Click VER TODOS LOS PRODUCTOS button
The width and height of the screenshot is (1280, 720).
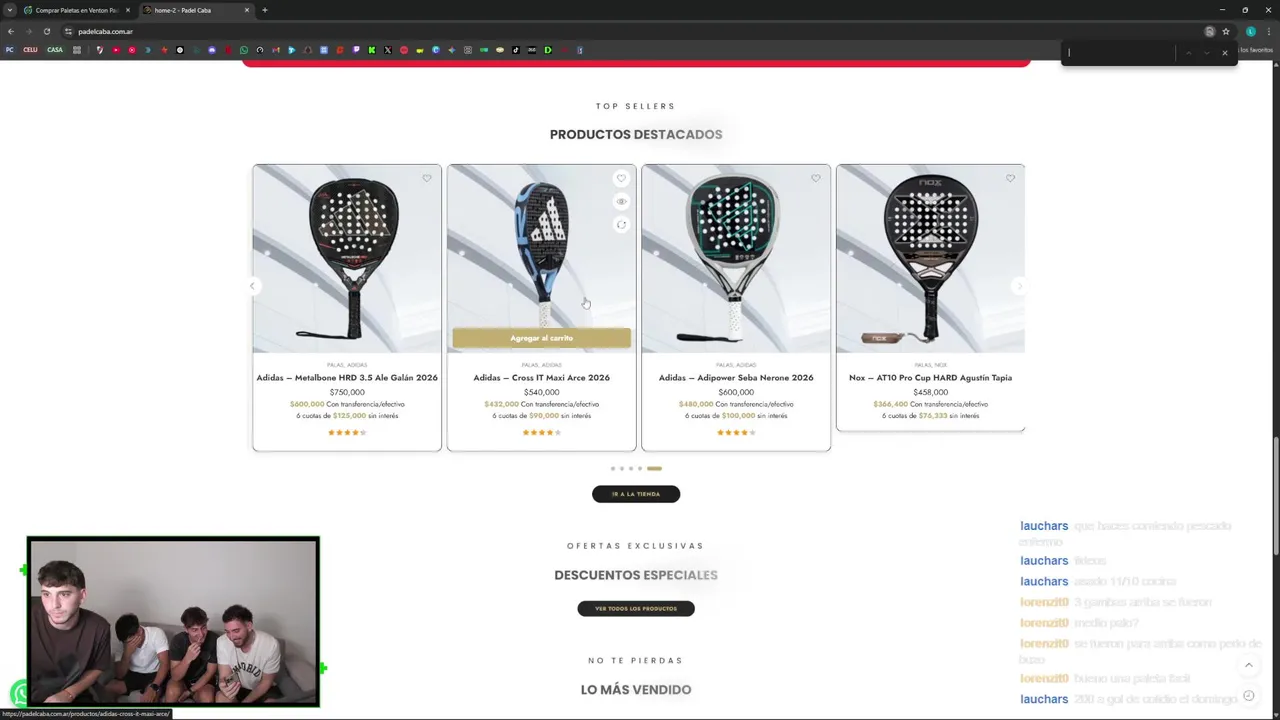click(636, 608)
